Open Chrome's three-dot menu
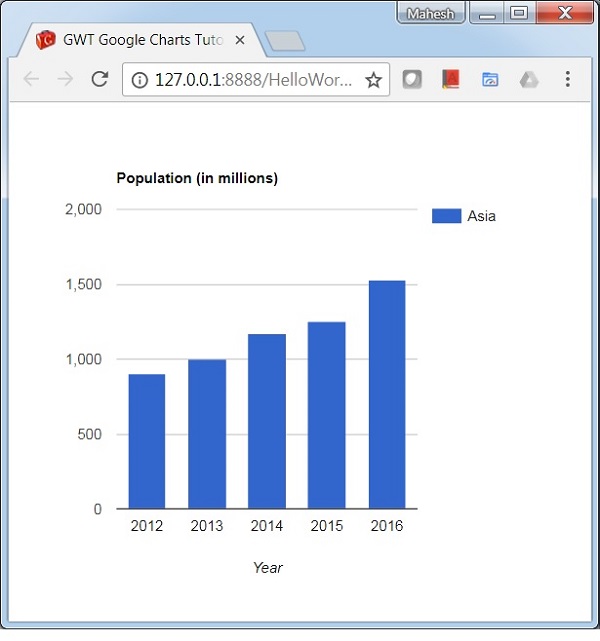The height and width of the screenshot is (641, 600). (x=567, y=80)
